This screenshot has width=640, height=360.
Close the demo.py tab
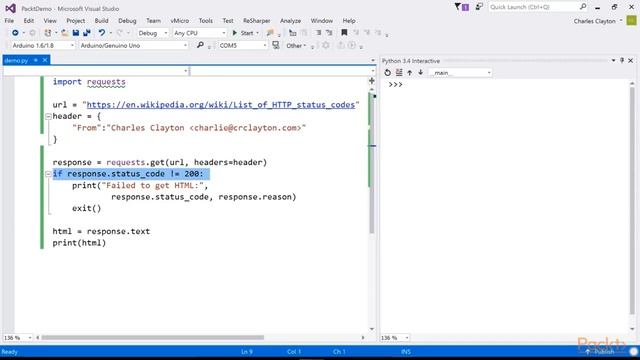point(45,60)
